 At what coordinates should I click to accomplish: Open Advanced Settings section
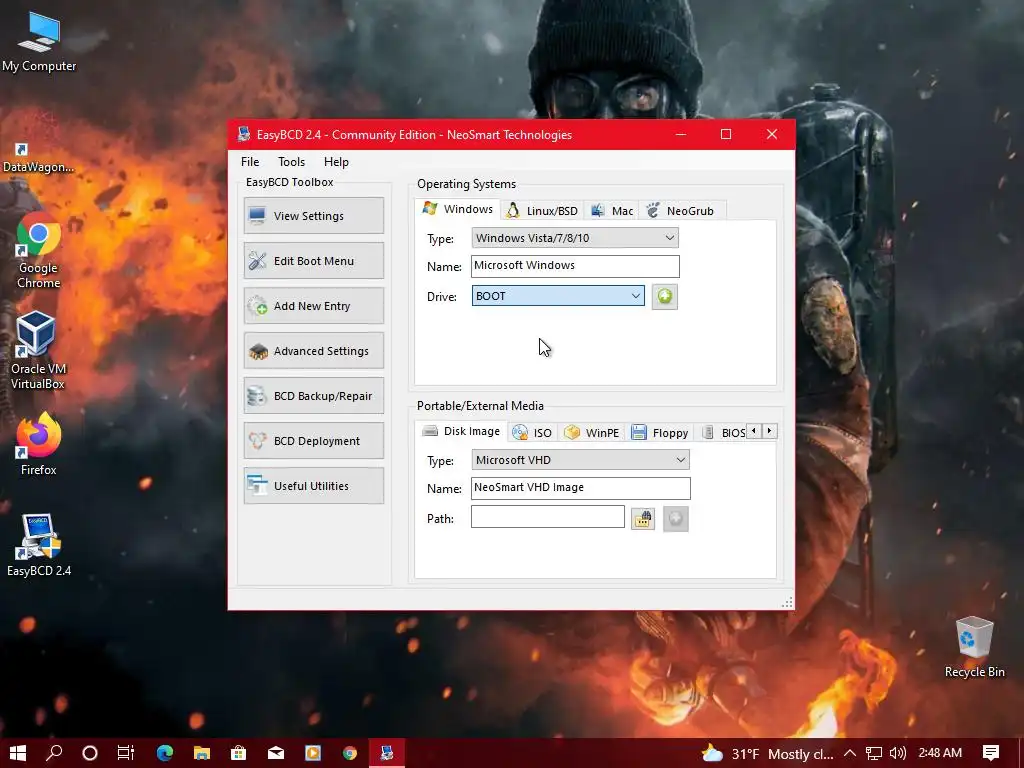tap(313, 351)
